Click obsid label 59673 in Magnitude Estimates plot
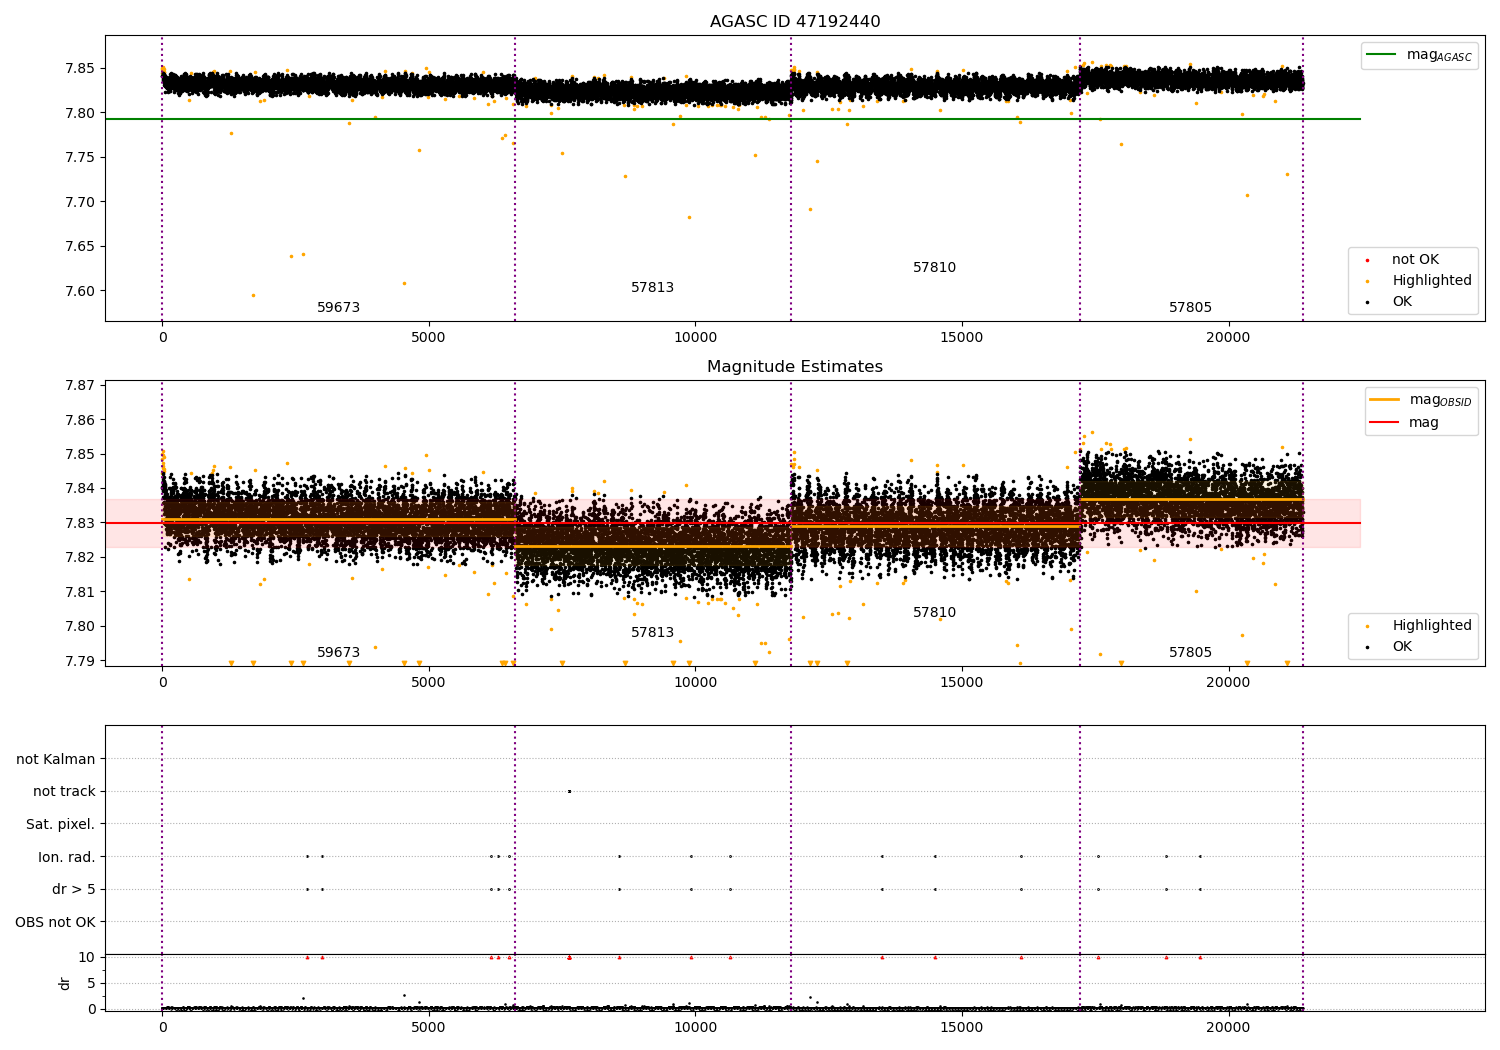 click(x=338, y=653)
